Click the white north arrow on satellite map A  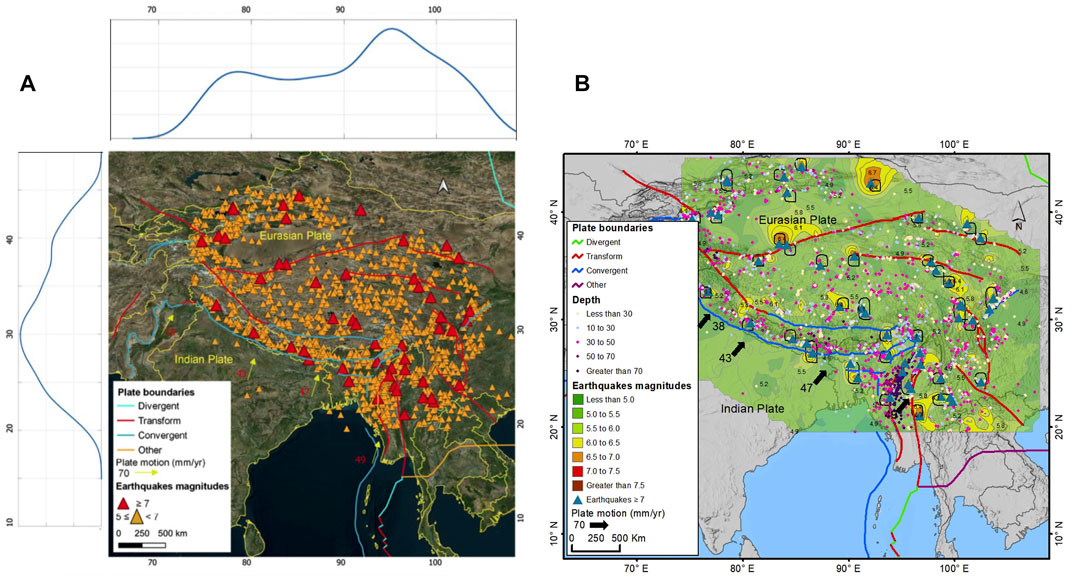click(443, 186)
